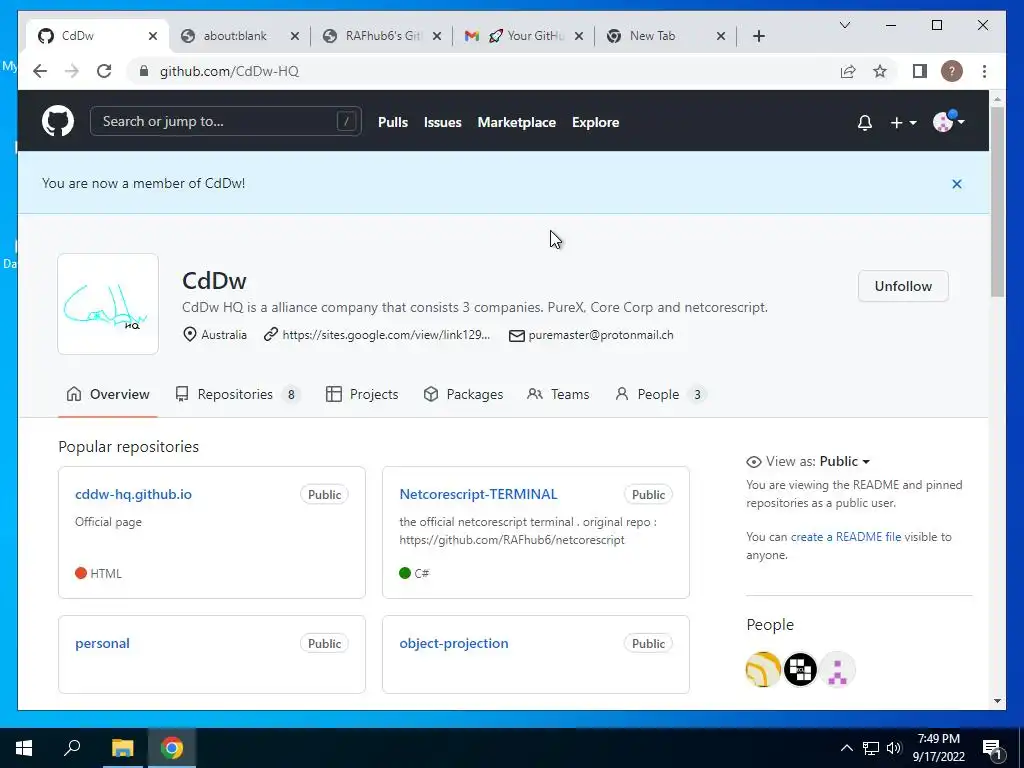1024x768 pixels.
Task: Open the user avatar menu
Action: click(x=949, y=121)
